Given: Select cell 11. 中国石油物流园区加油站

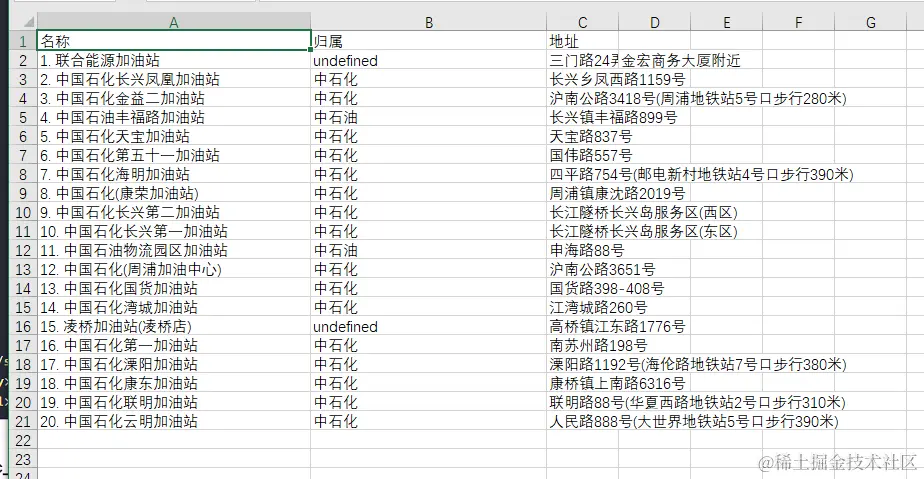Looking at the screenshot, I should tap(174, 250).
